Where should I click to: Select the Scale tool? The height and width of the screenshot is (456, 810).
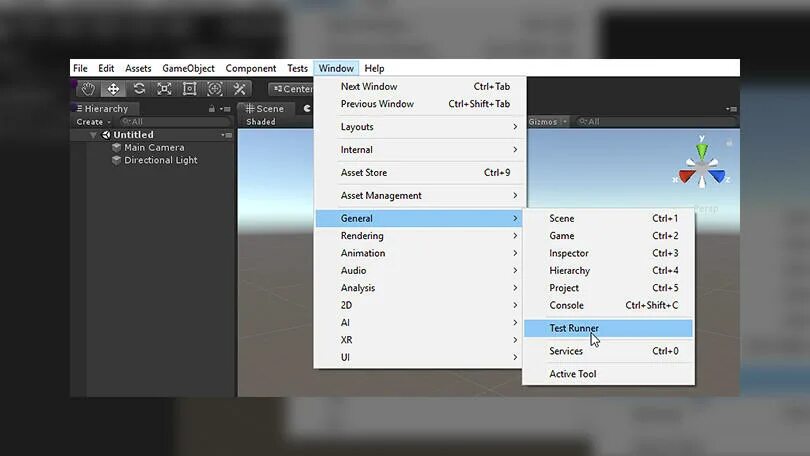164,89
